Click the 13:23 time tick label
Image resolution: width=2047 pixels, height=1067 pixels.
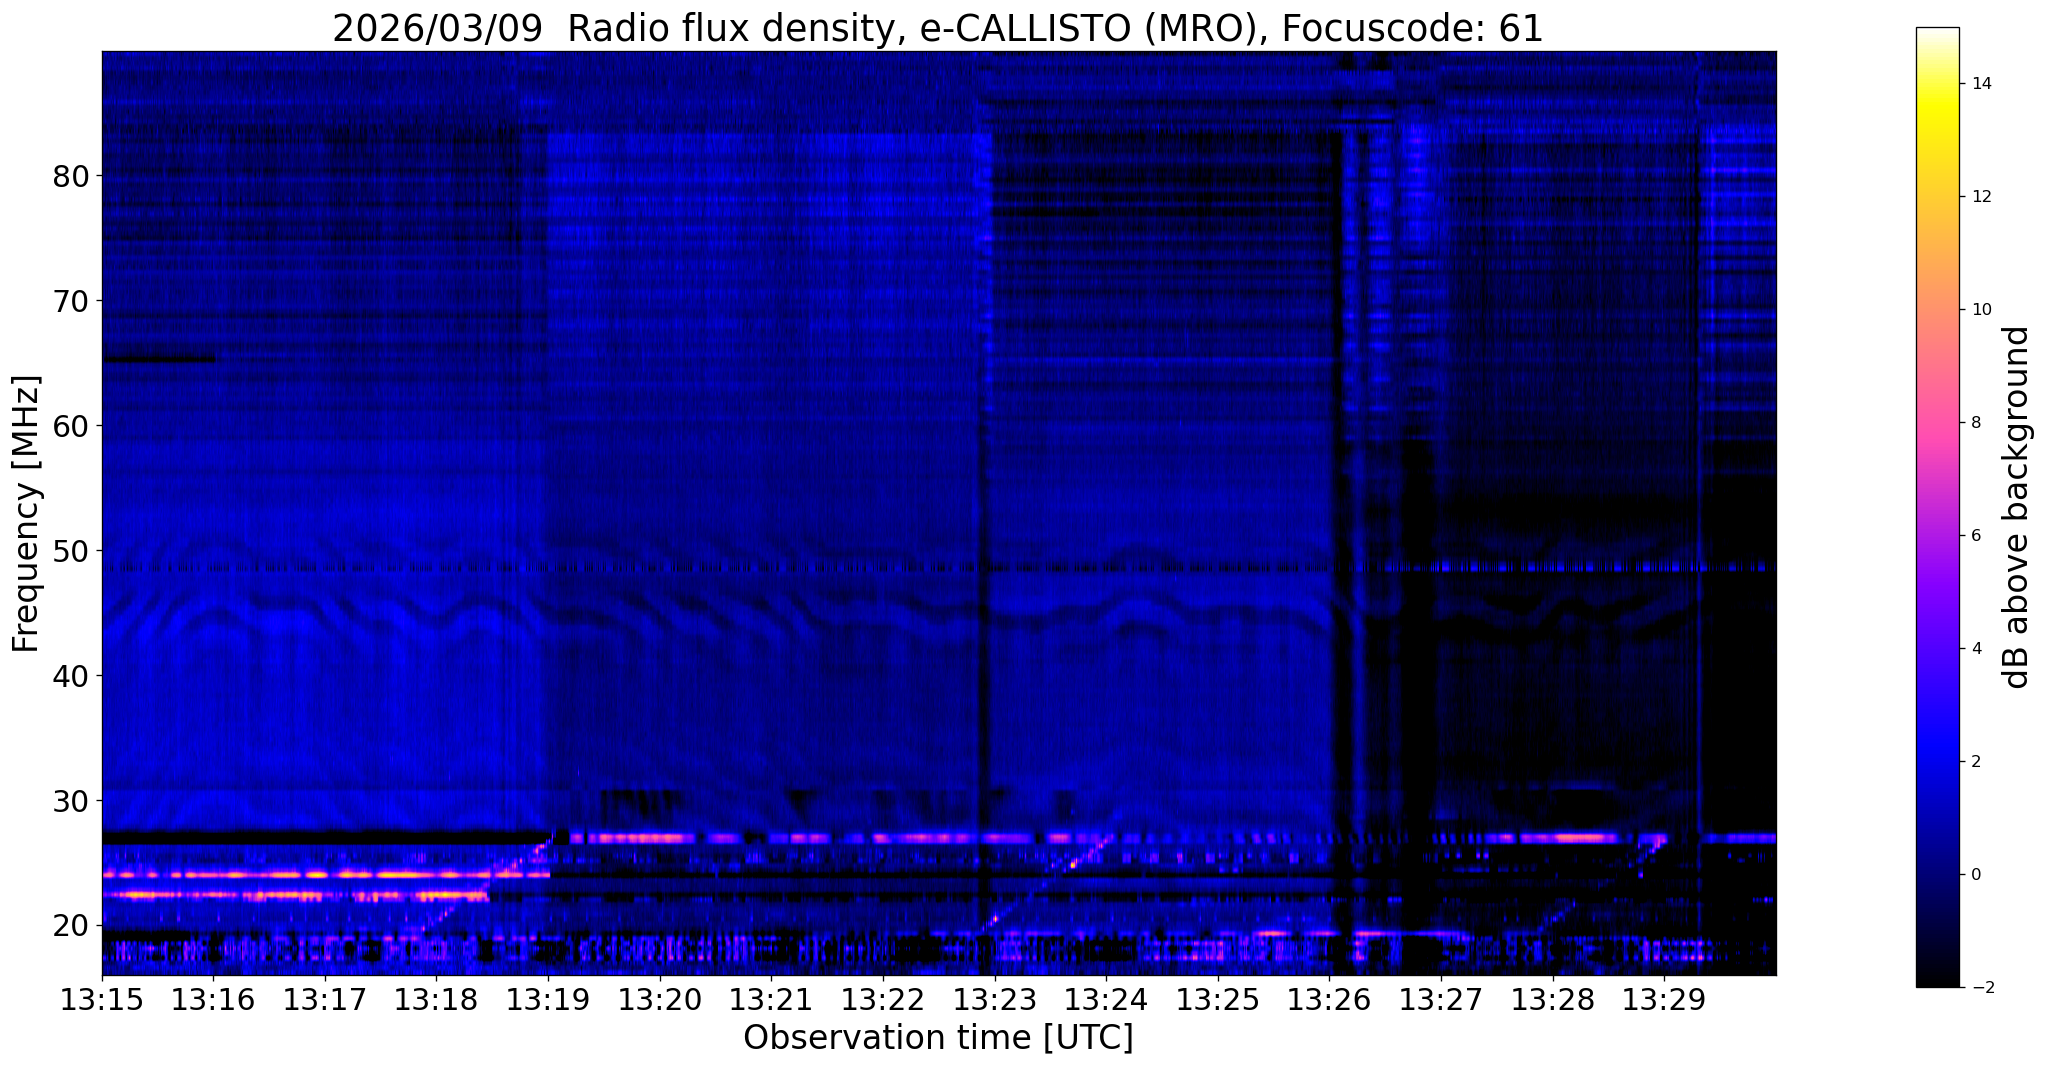[994, 1000]
